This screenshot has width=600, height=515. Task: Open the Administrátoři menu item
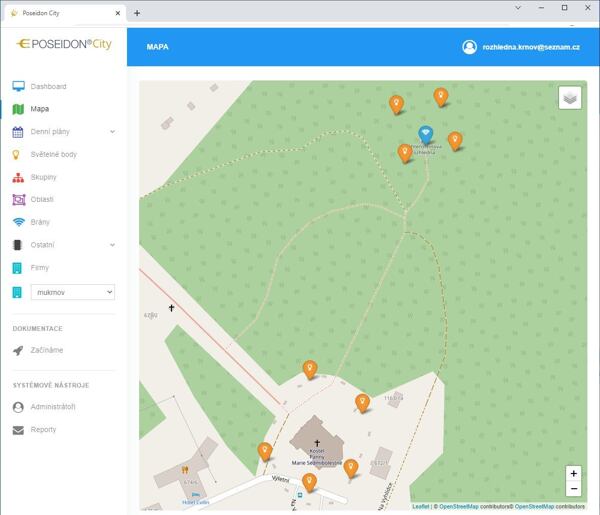point(52,407)
